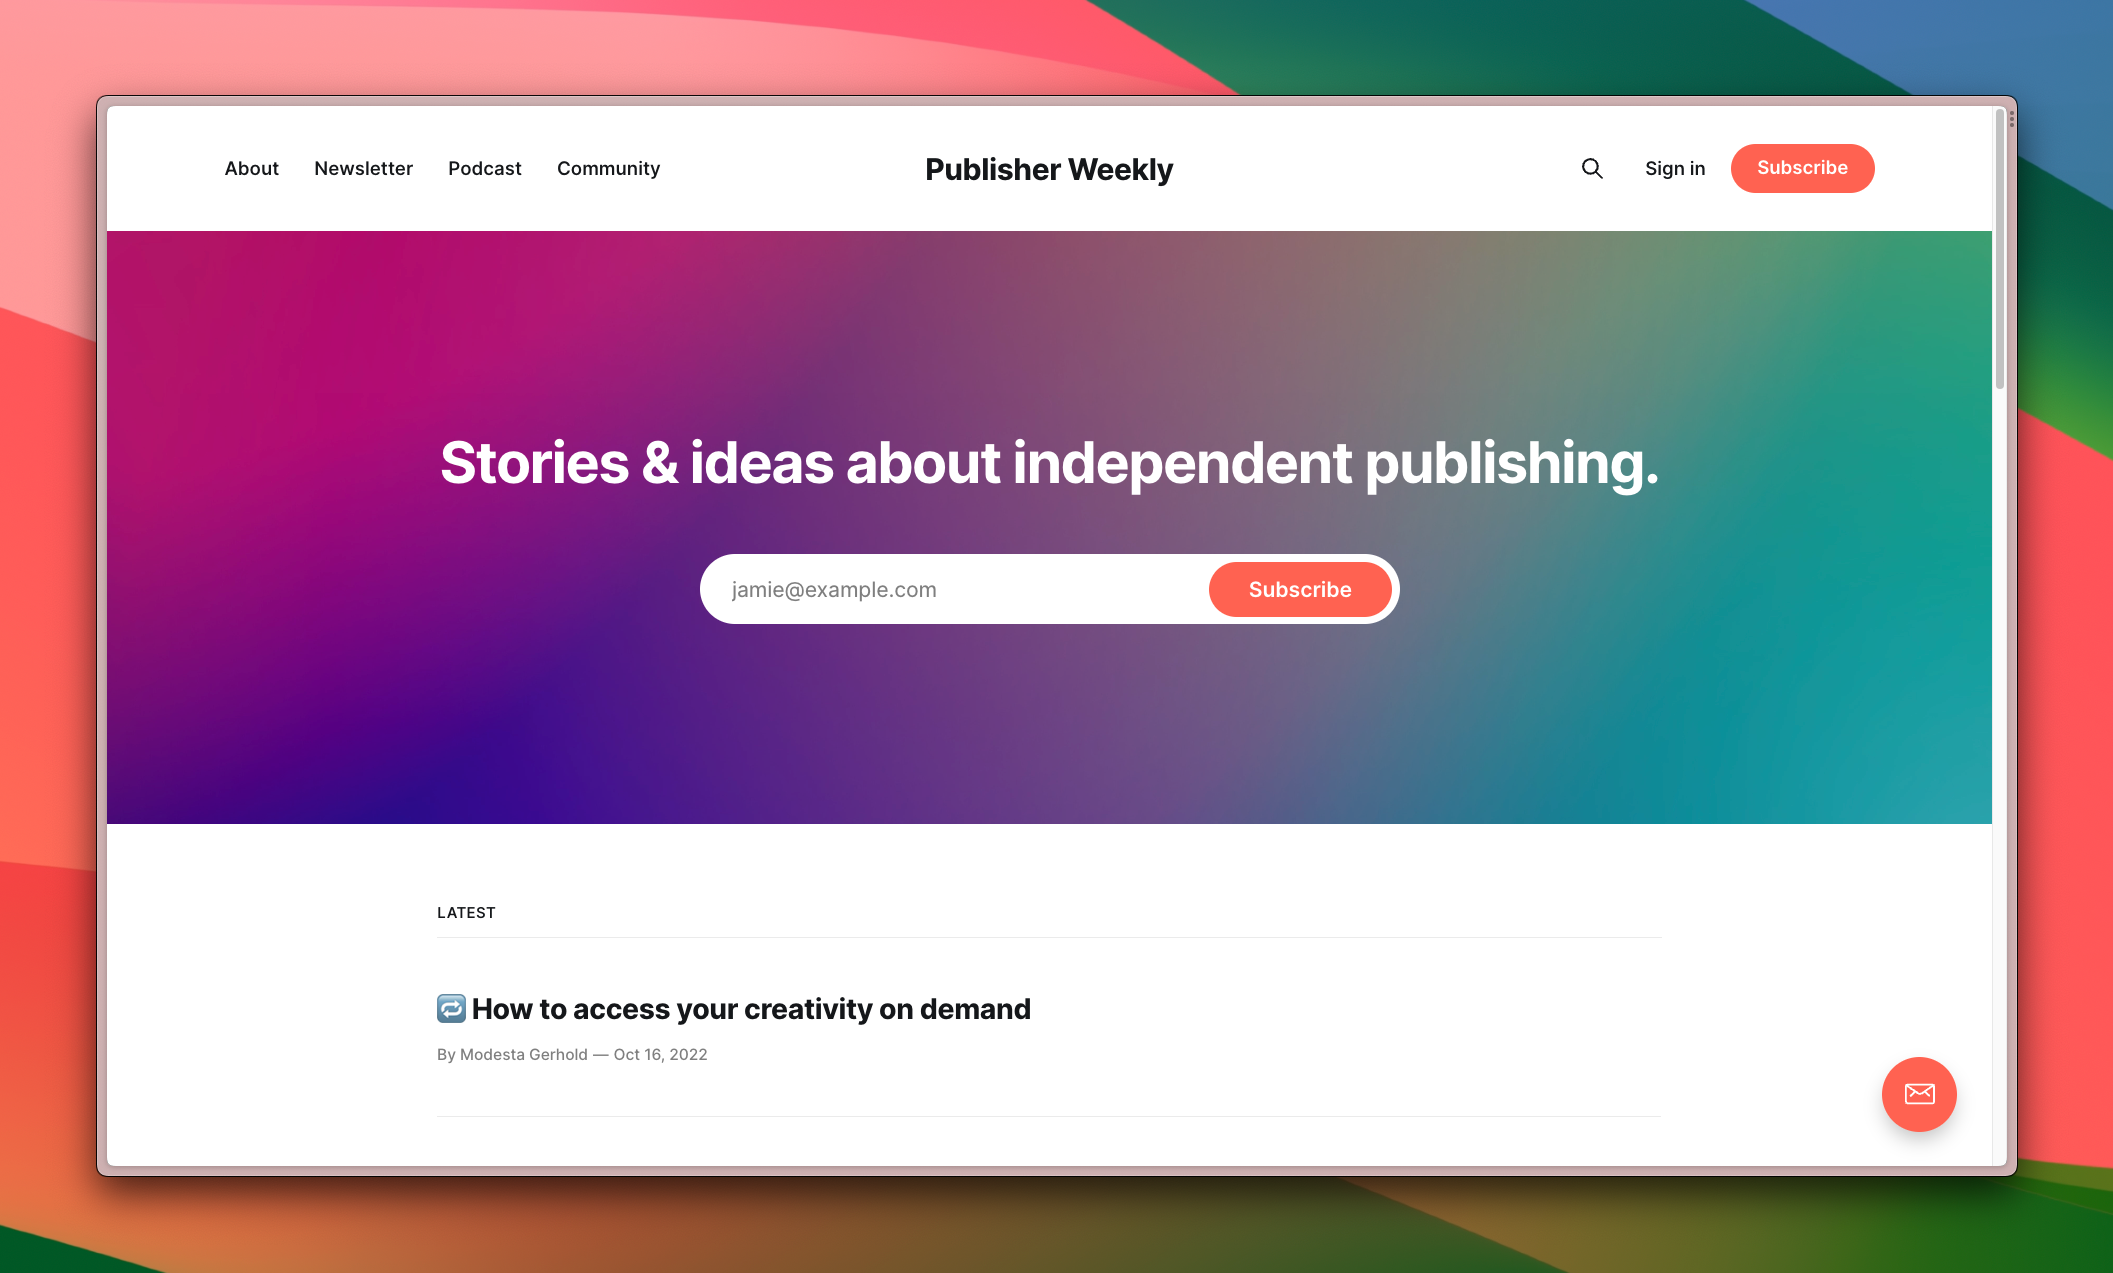Click the Subscribe button in the hero section
This screenshot has width=2113, height=1273.
1299,589
